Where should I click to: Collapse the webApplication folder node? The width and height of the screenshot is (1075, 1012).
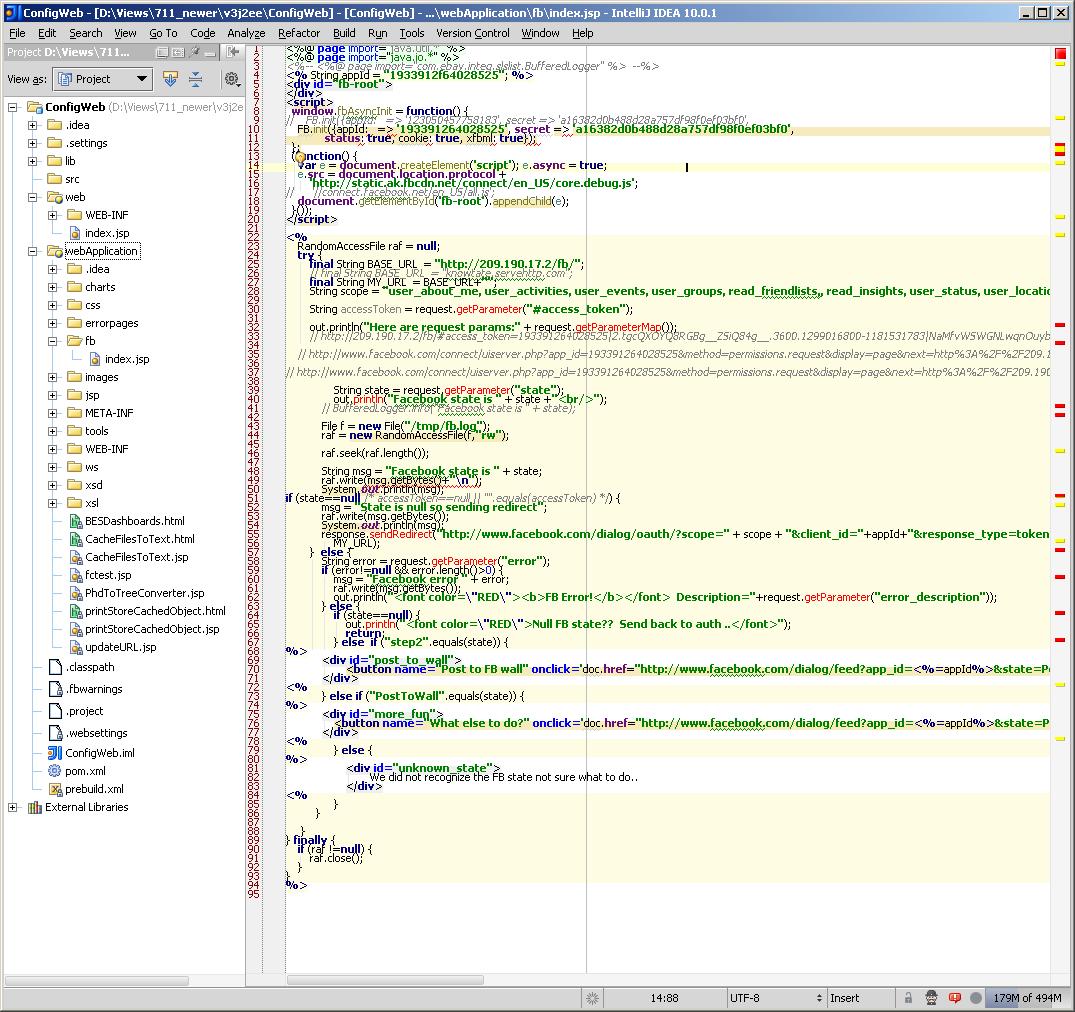[33, 251]
